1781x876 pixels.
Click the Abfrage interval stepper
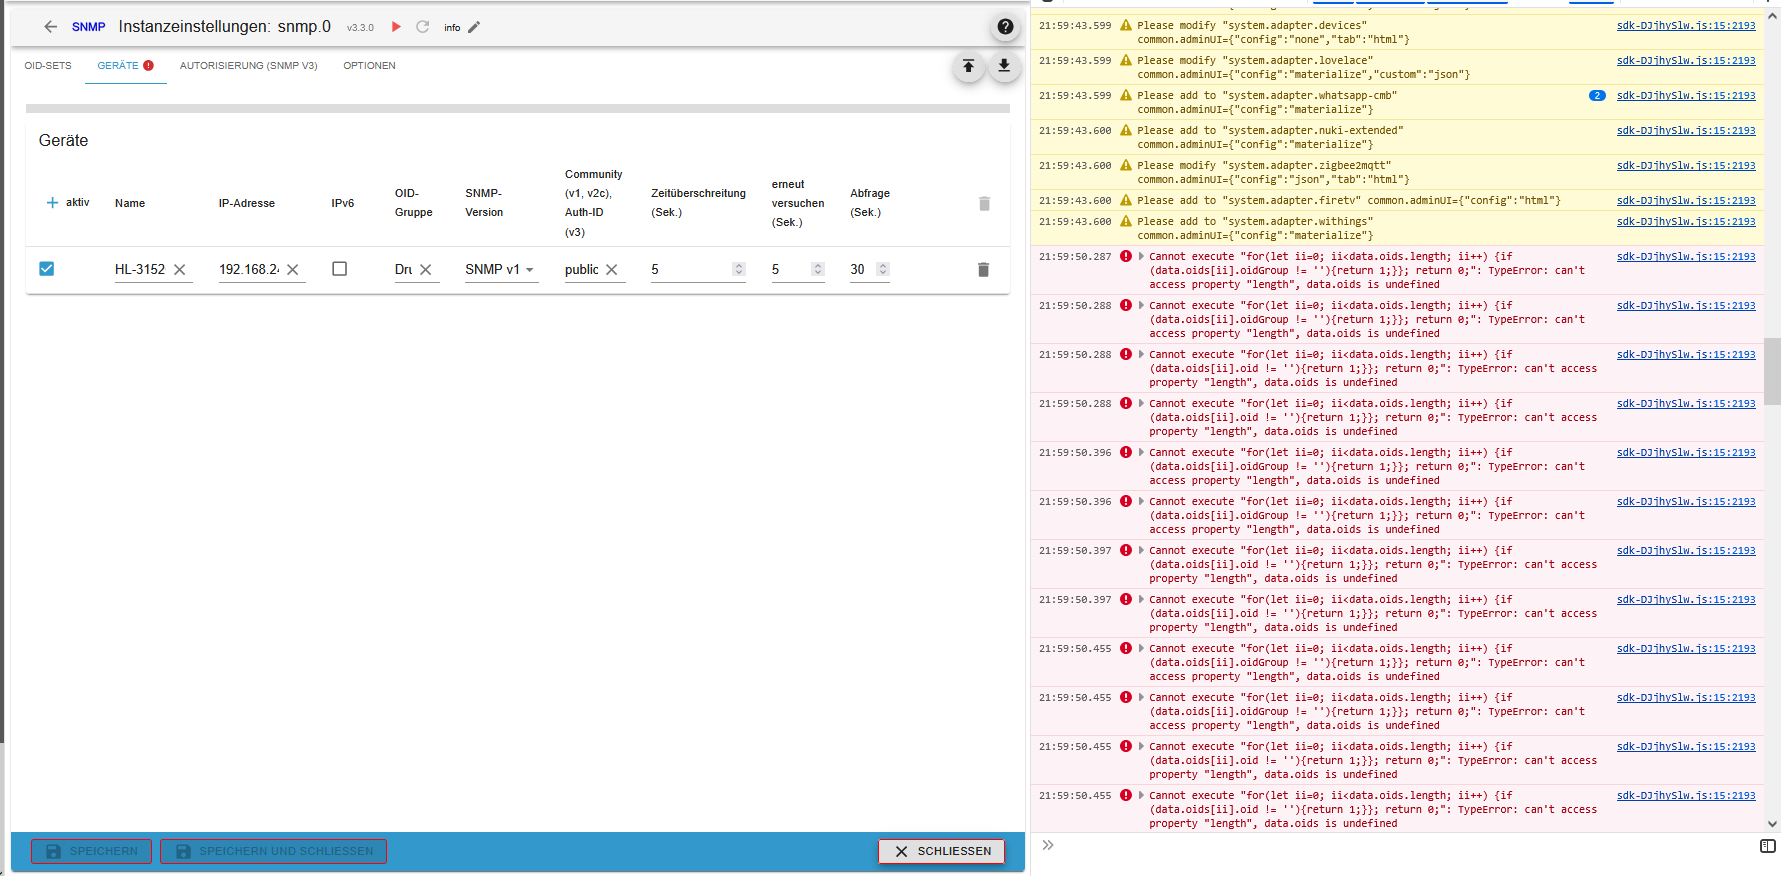(883, 269)
